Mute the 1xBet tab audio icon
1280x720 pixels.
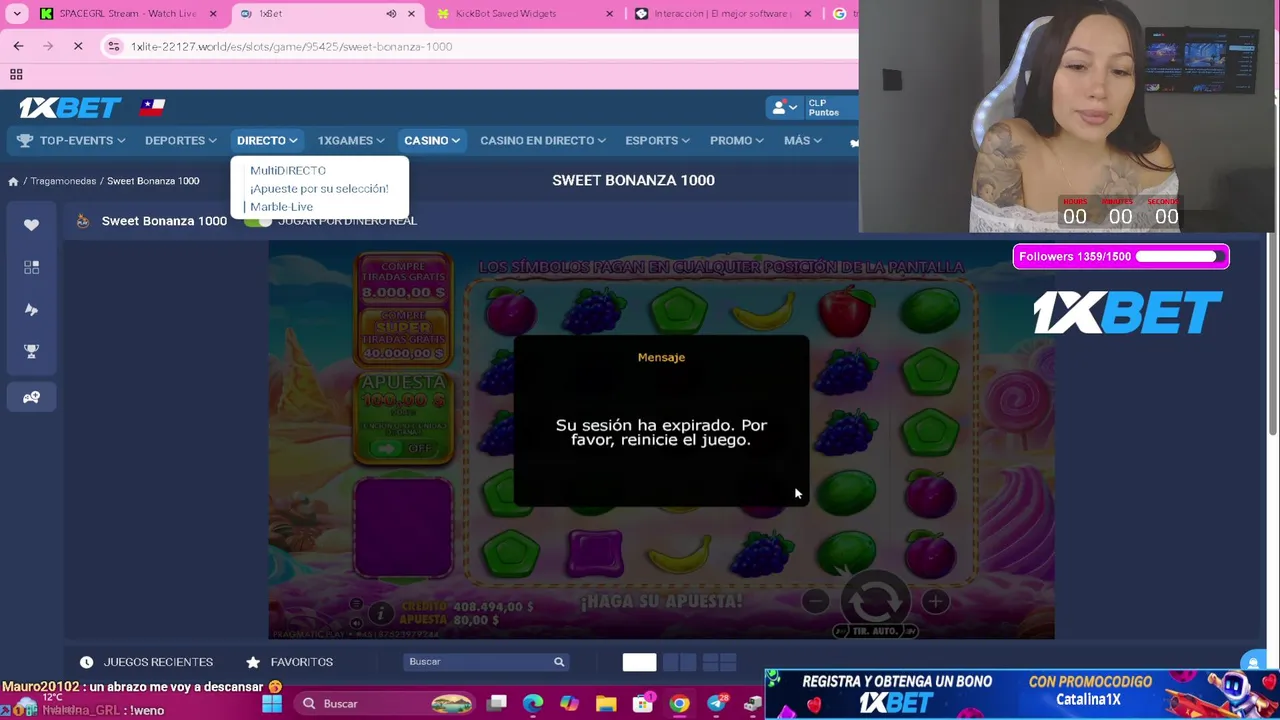click(x=391, y=14)
